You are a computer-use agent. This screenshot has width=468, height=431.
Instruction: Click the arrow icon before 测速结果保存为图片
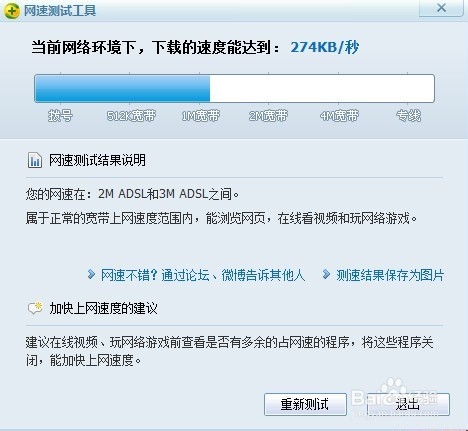(x=326, y=274)
